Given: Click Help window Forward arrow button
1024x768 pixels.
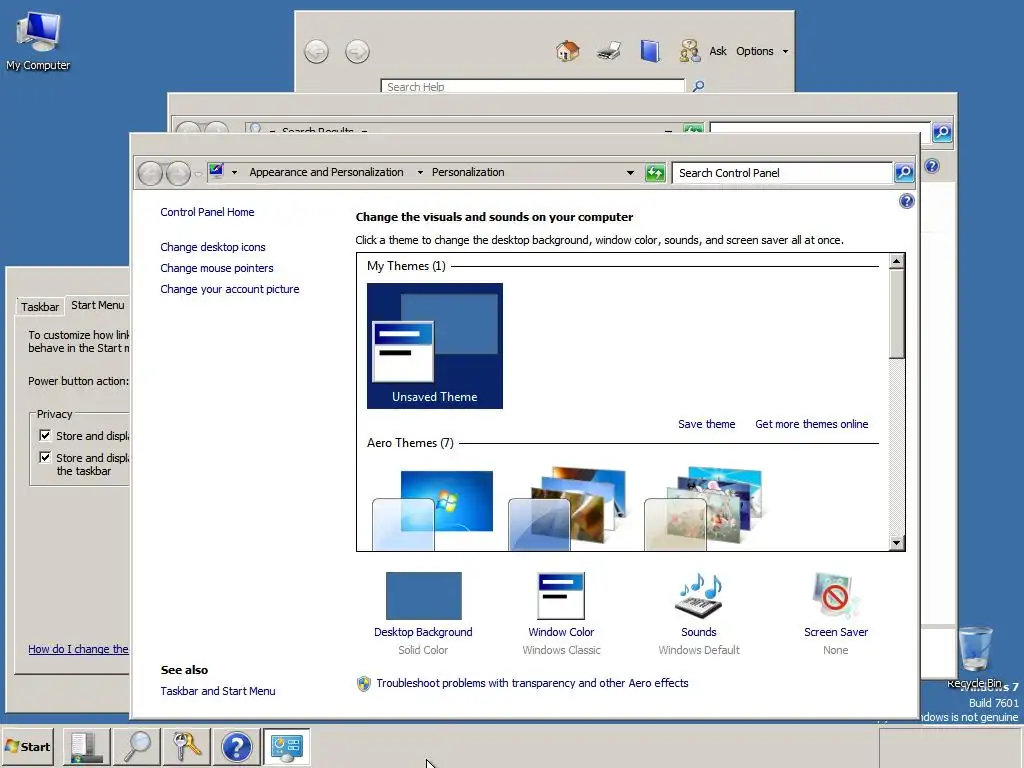Looking at the screenshot, I should pos(357,52).
